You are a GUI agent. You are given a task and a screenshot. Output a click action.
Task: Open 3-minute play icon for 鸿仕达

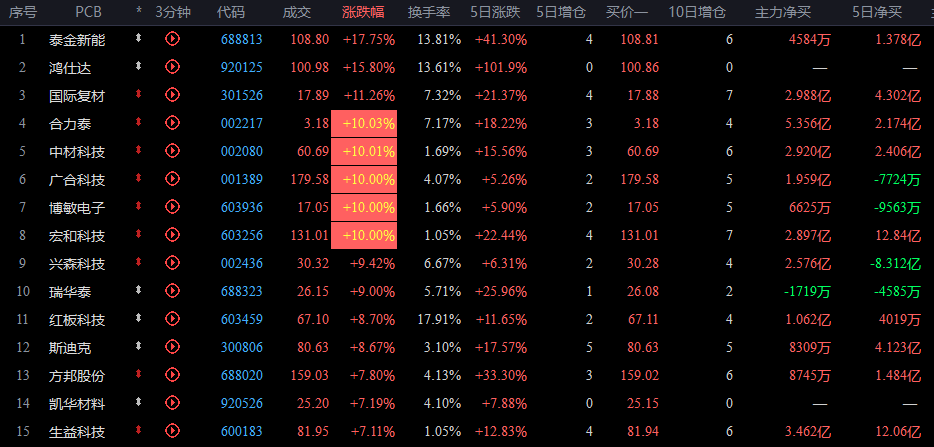pos(172,67)
